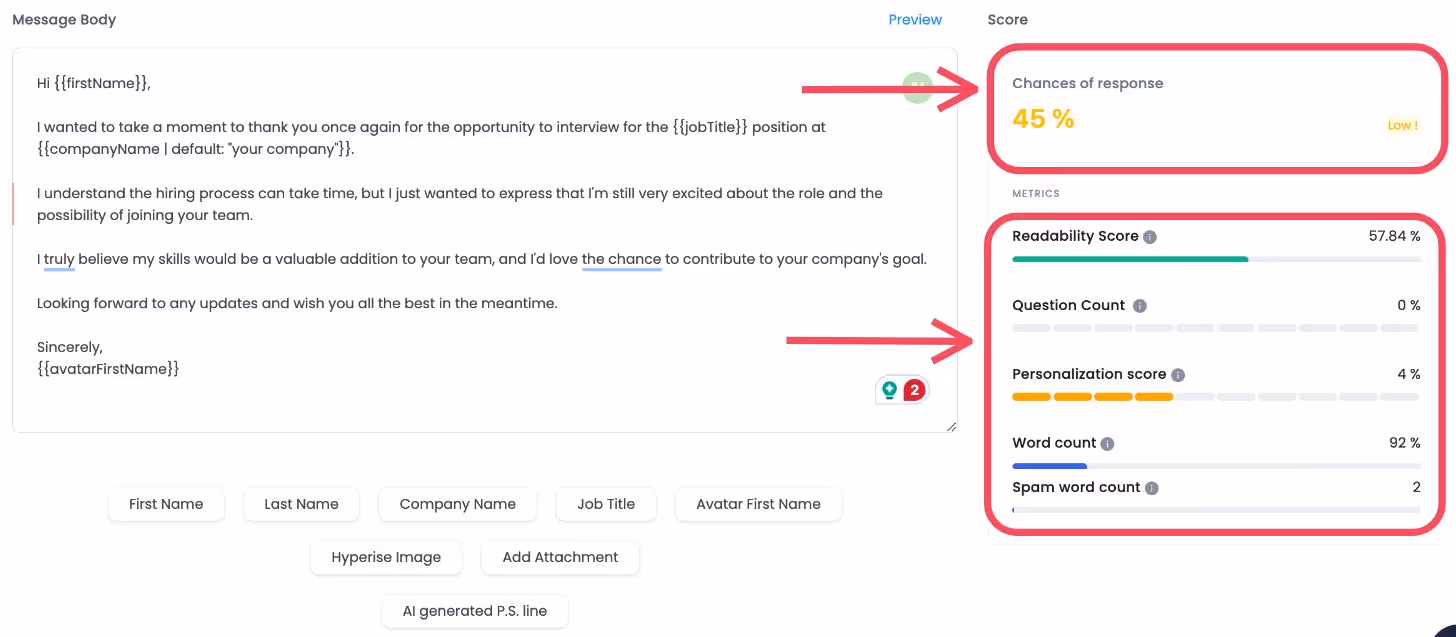Select the Message Body section header
1456x637 pixels.
pyautogui.click(x=63, y=19)
